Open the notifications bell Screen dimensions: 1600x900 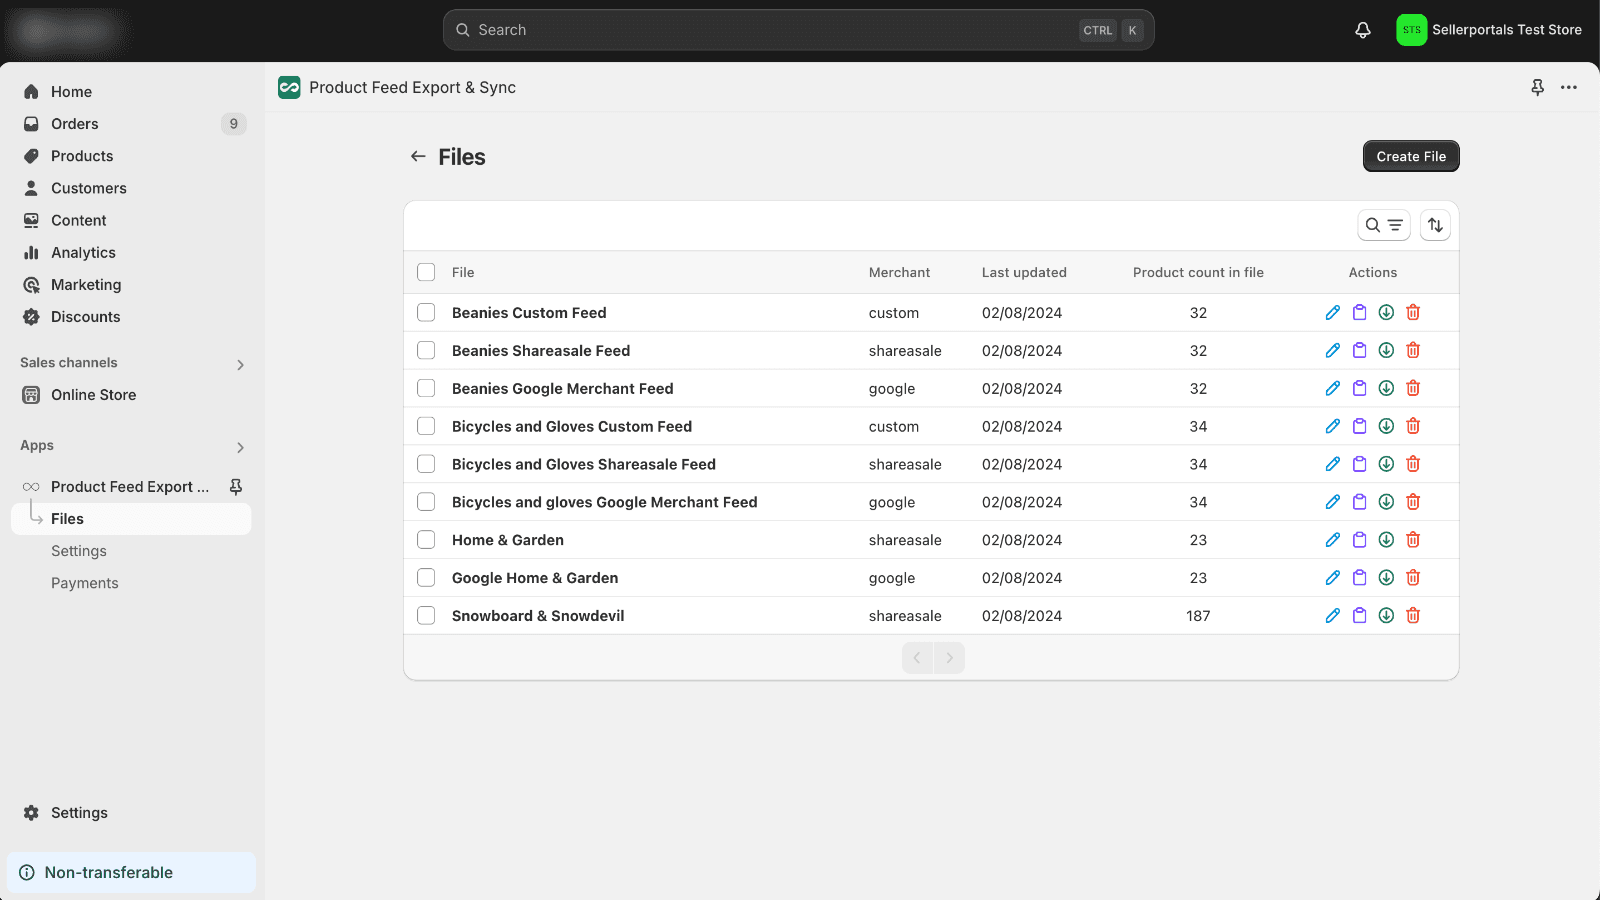(1362, 30)
